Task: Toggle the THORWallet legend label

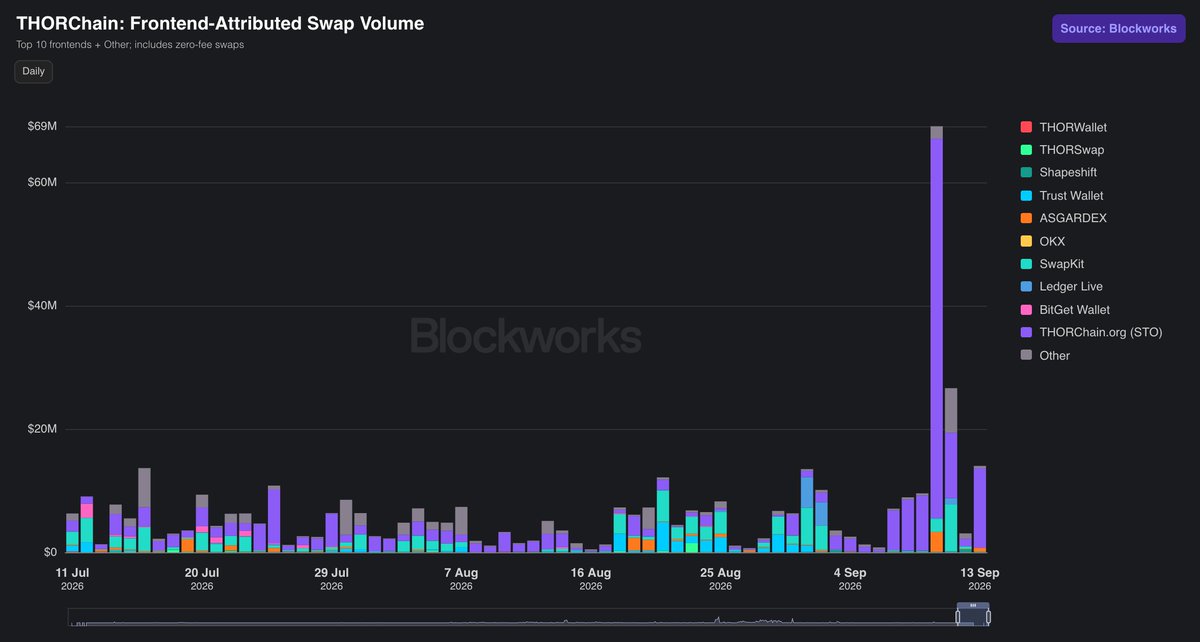Action: click(1073, 127)
